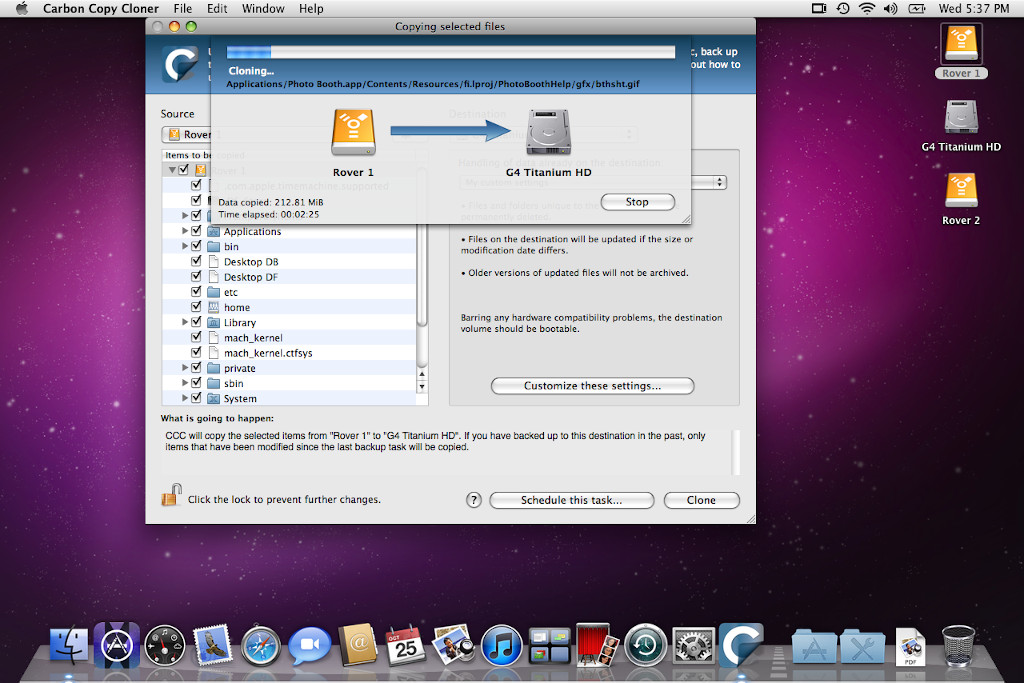Open Time Machine icon in dock
Image resolution: width=1024 pixels, height=683 pixels.
click(645, 646)
